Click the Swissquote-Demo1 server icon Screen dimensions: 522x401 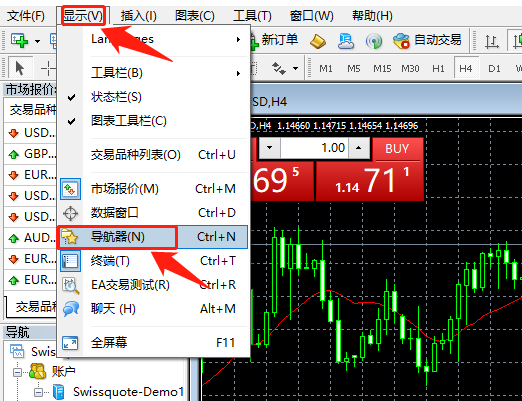[59, 392]
